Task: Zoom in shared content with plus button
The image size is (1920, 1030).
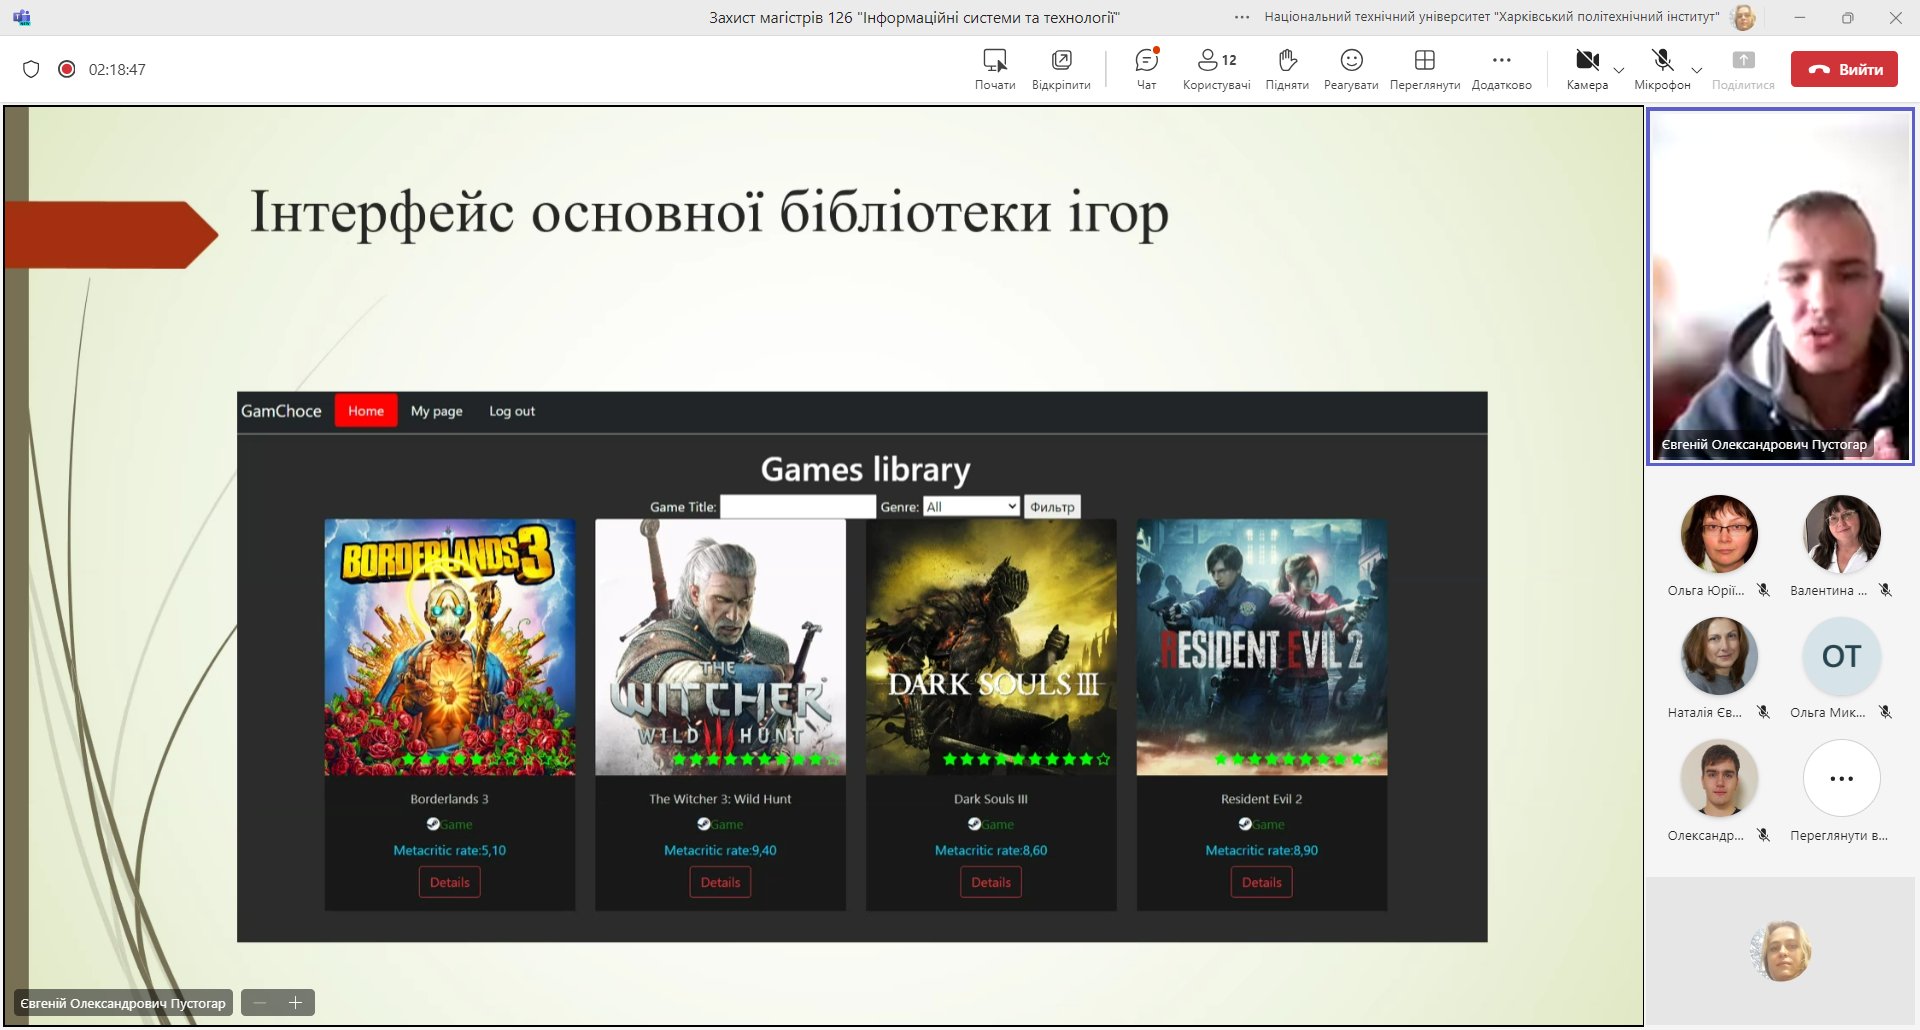Action: pos(296,1002)
